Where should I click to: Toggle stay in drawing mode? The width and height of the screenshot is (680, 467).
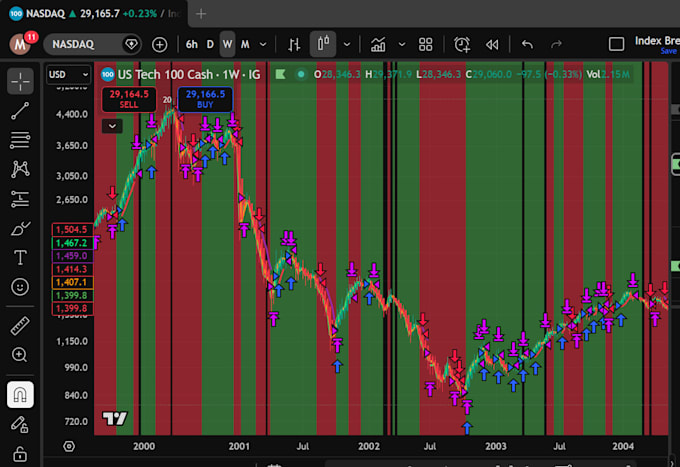20,424
